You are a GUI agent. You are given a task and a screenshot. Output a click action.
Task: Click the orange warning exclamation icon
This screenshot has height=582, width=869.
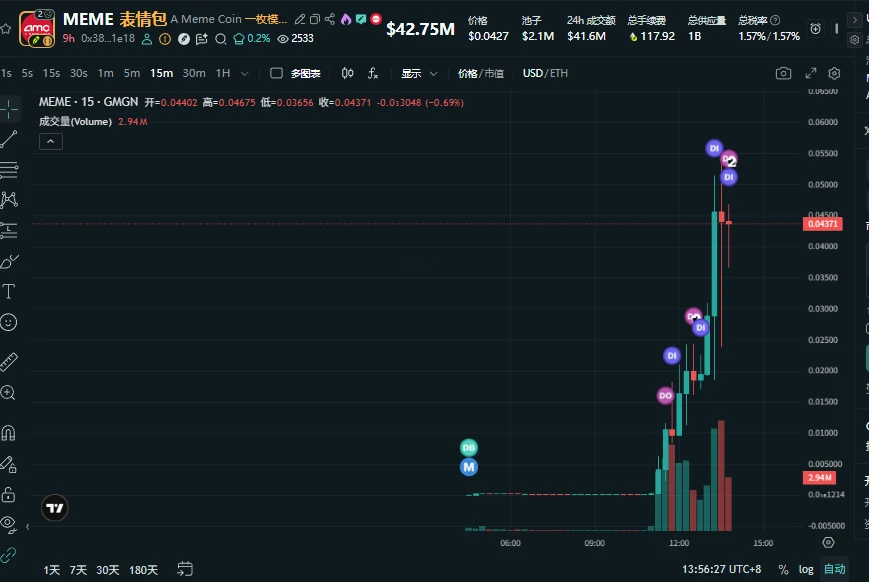165,39
